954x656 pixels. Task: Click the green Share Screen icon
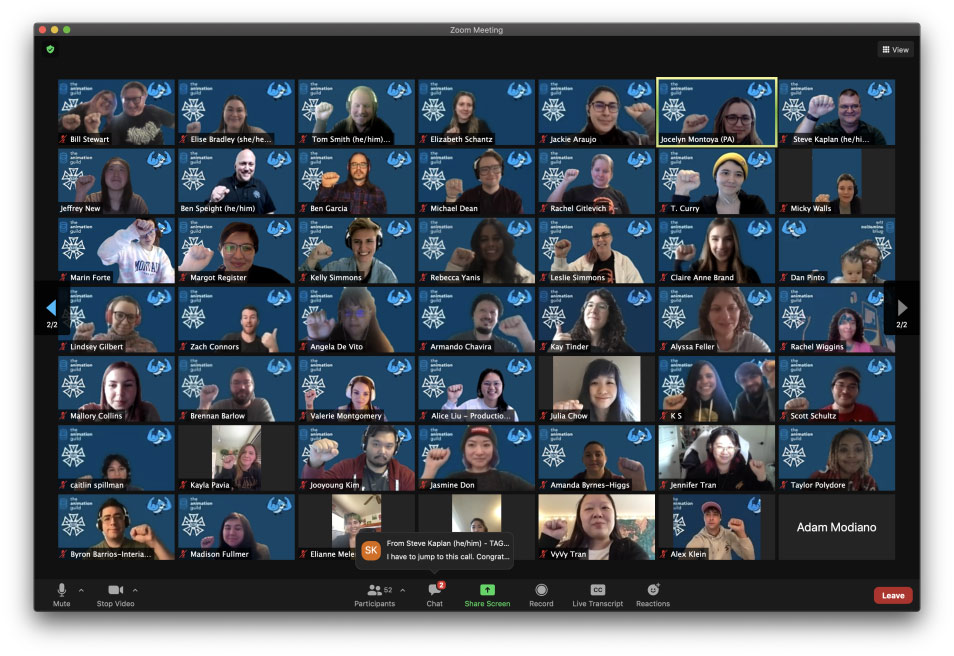(487, 590)
